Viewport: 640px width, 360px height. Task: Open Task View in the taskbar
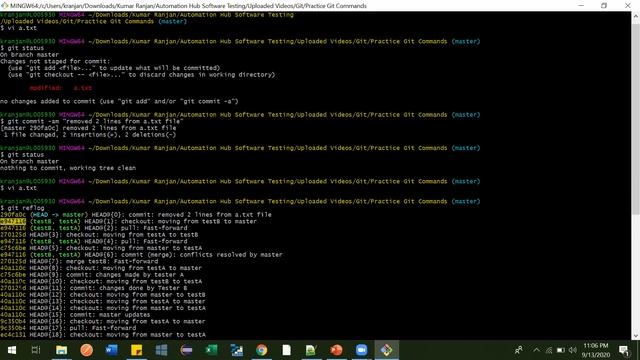coord(36,350)
